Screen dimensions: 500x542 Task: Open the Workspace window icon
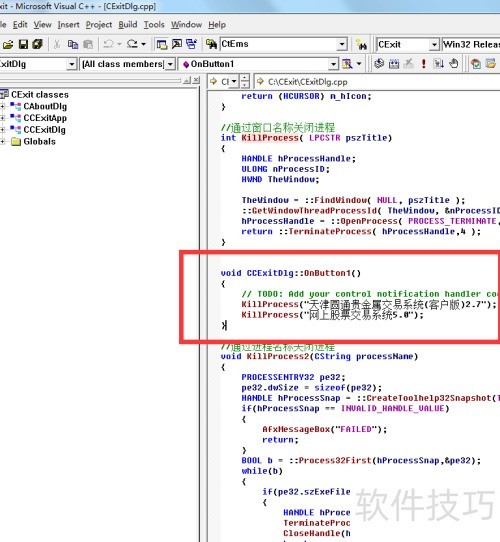click(161, 44)
